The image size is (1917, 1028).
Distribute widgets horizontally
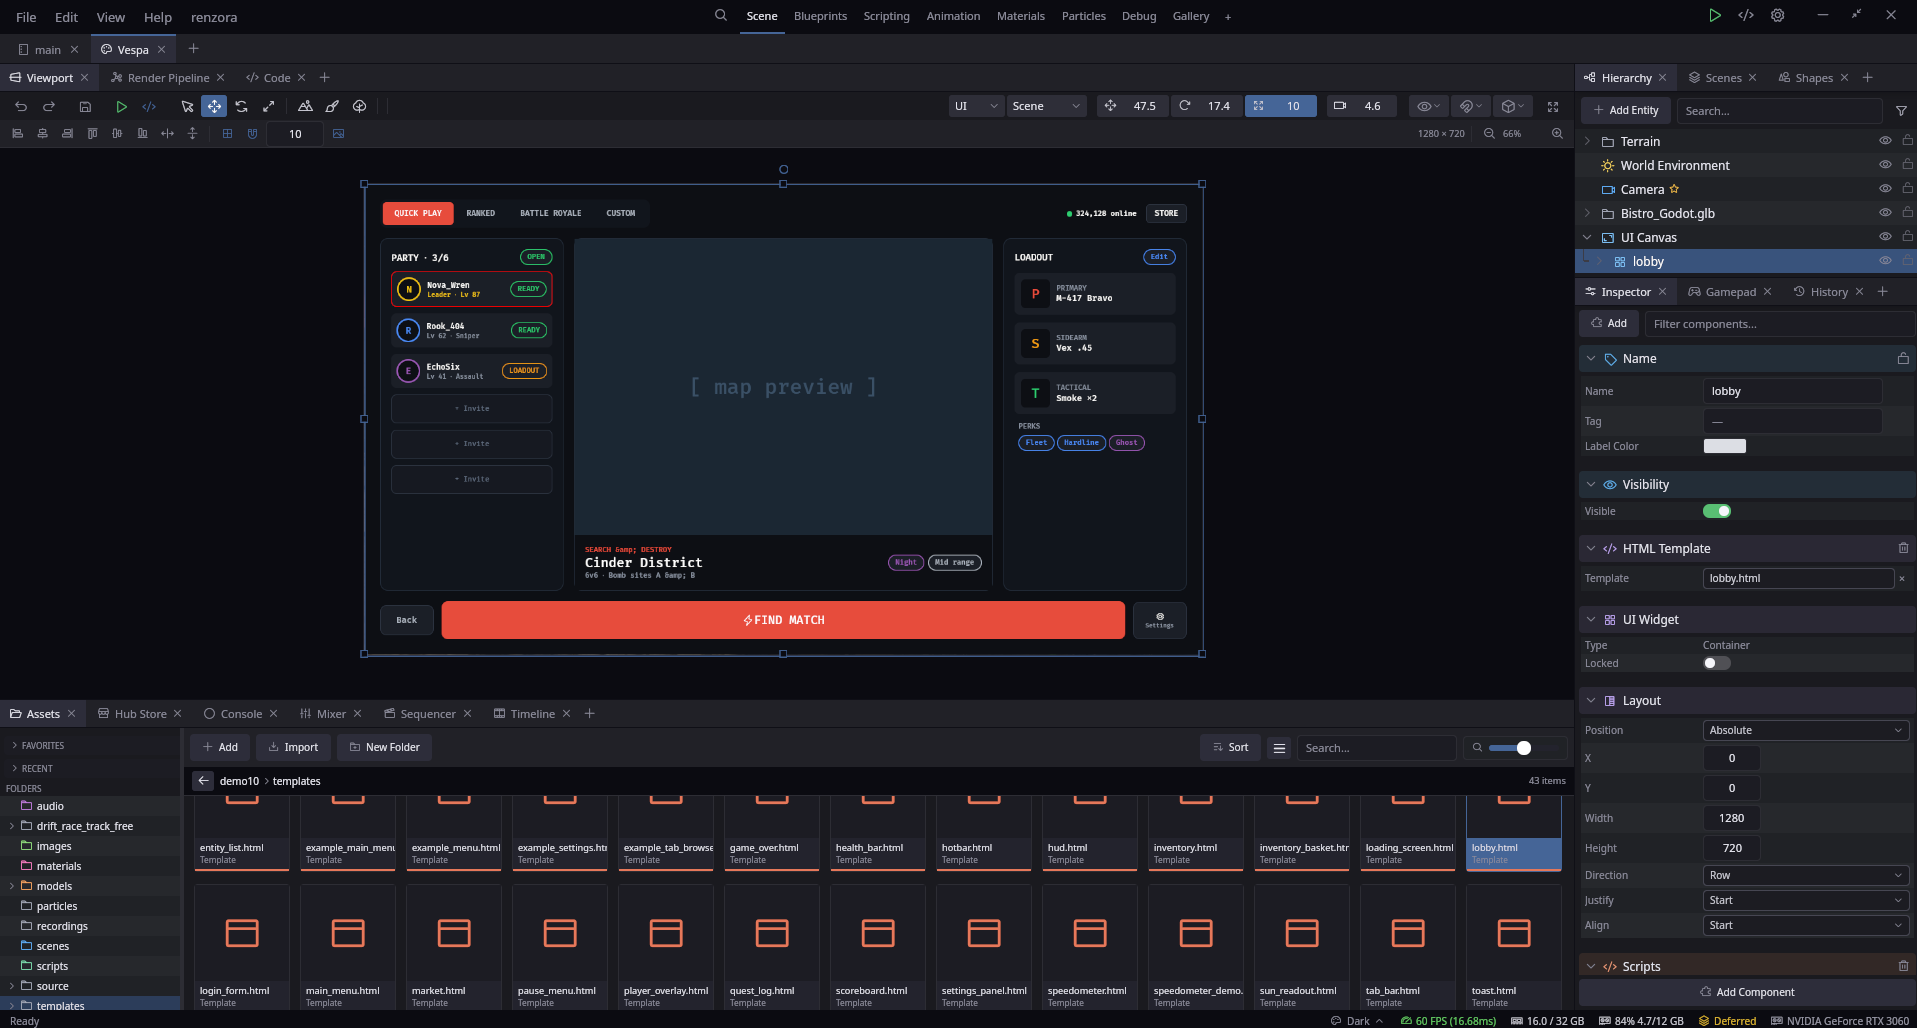click(x=167, y=133)
